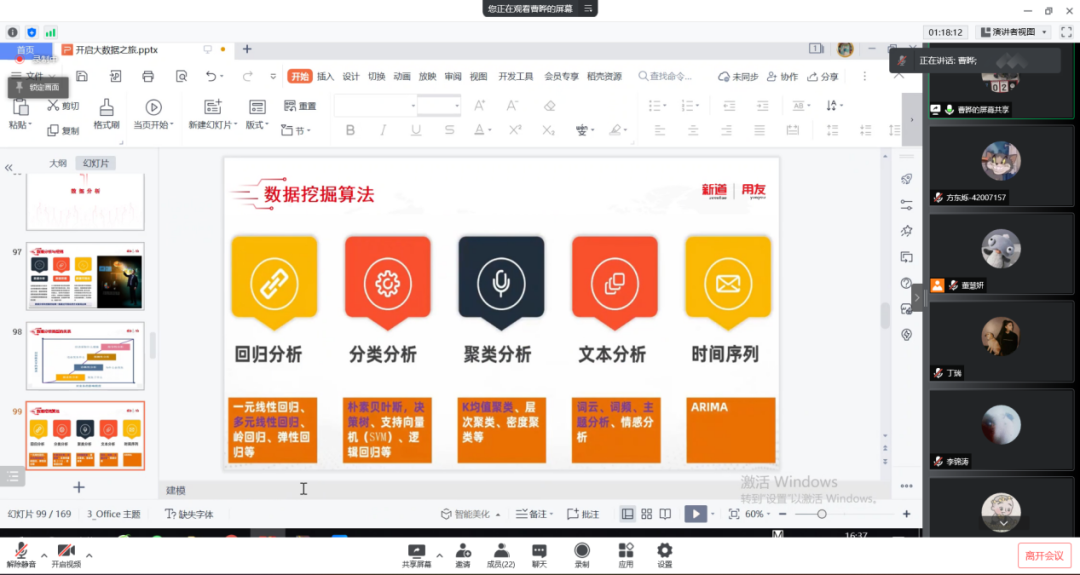This screenshot has height=575, width=1080.
Task: Toggle bold formatting
Action: click(x=350, y=130)
